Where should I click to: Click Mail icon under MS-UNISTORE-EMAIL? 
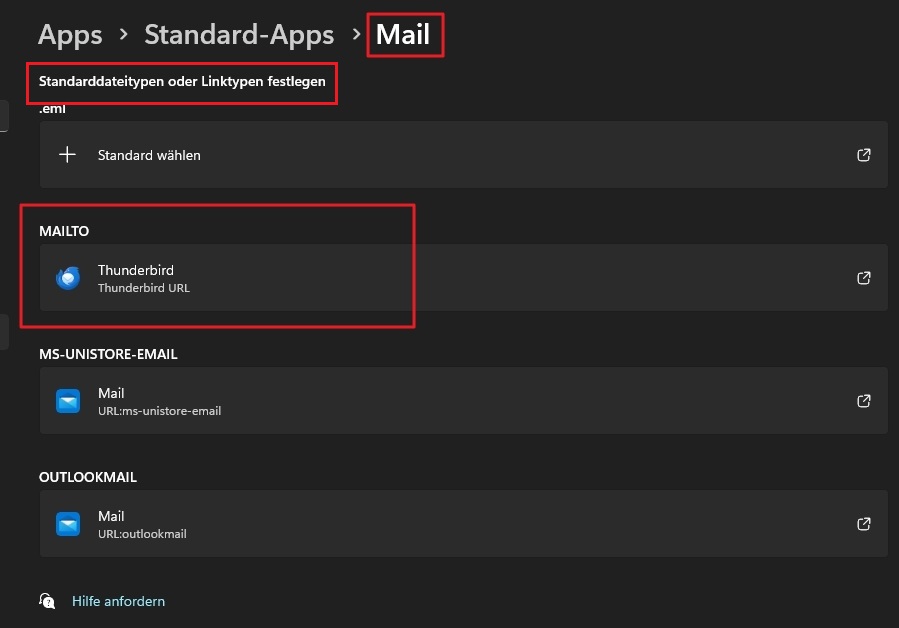(68, 401)
